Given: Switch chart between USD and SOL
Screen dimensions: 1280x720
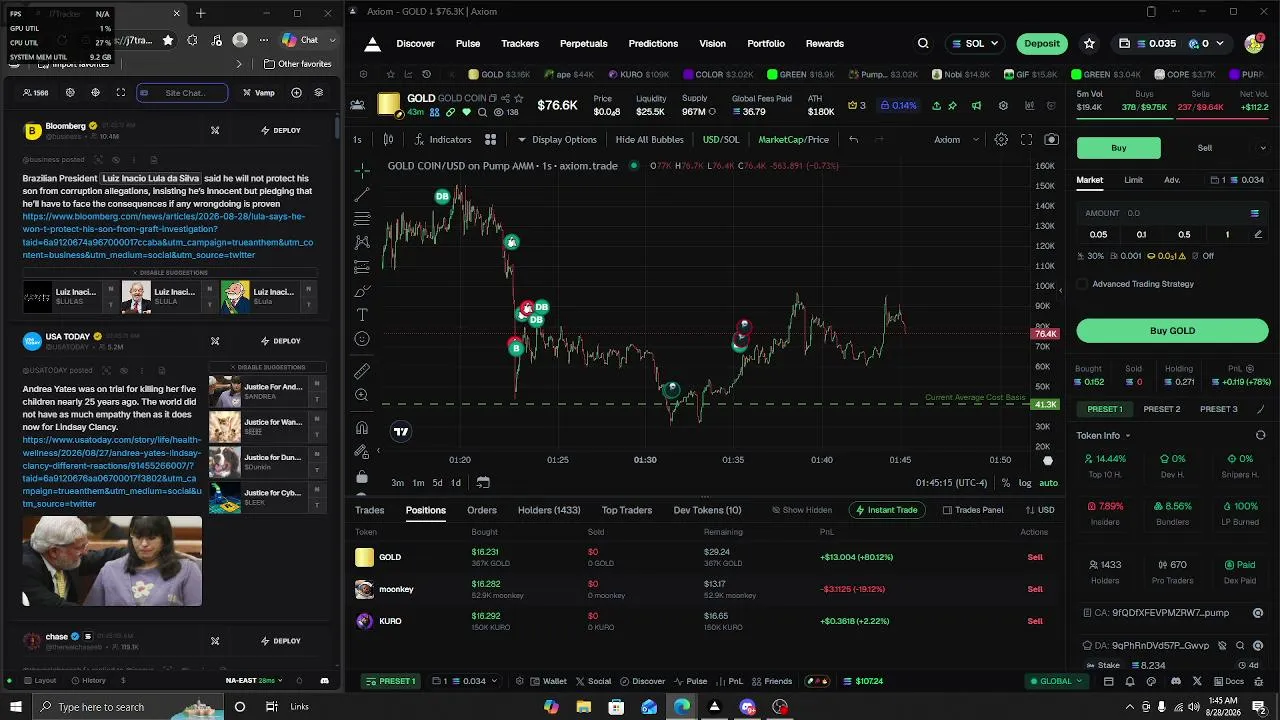Looking at the screenshot, I should tap(721, 140).
